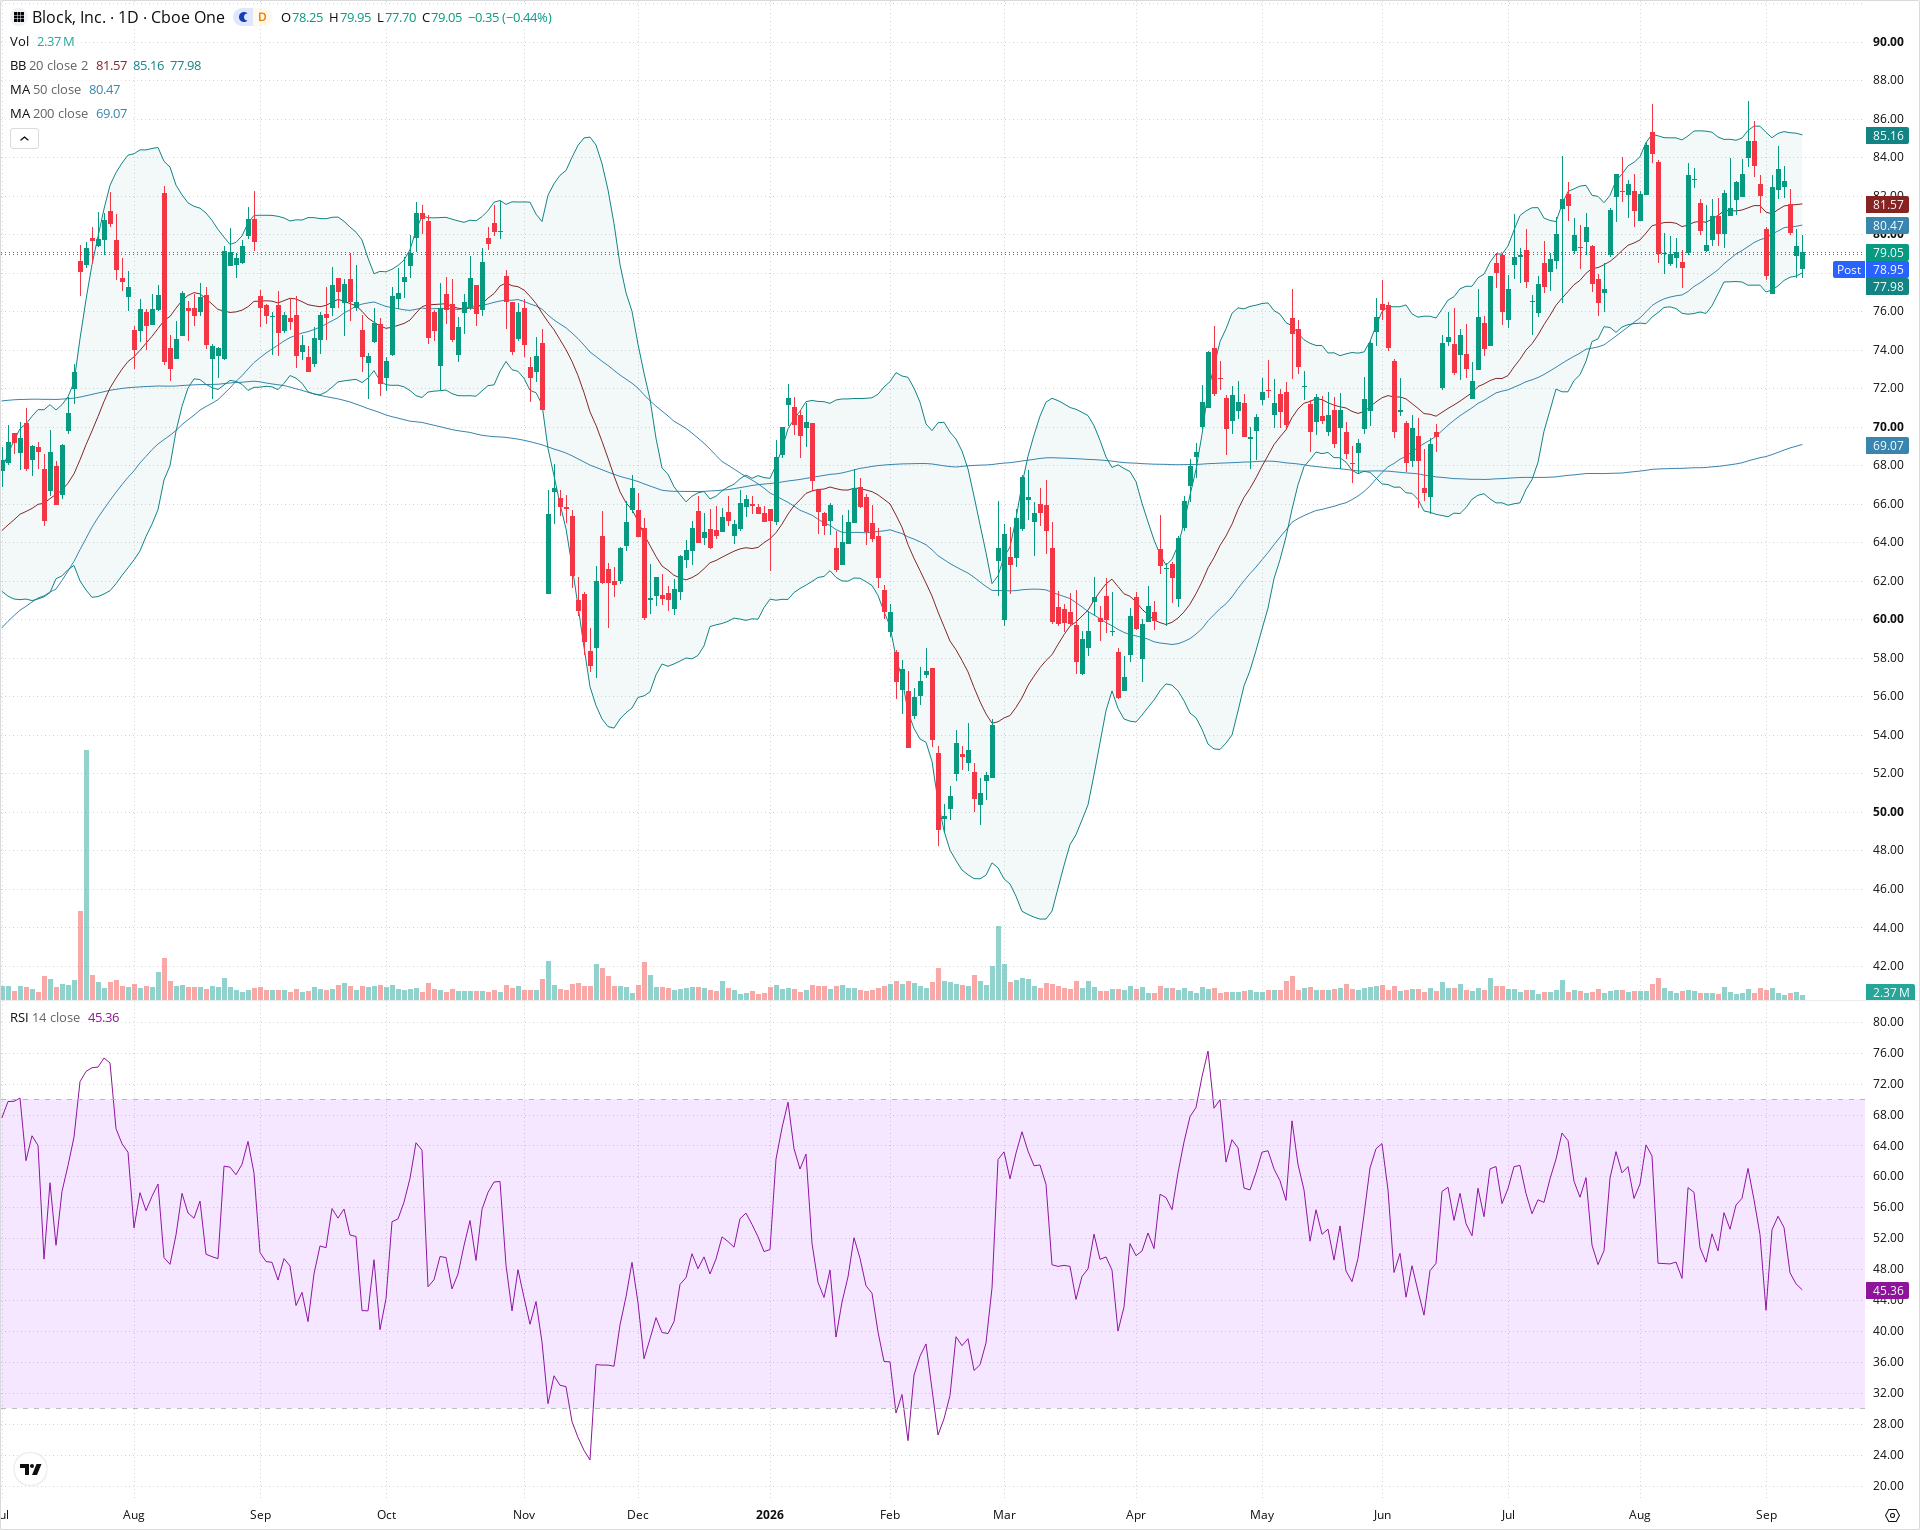Click the close value C79.05 in legend
This screenshot has height=1530, width=1920.
tap(442, 17)
